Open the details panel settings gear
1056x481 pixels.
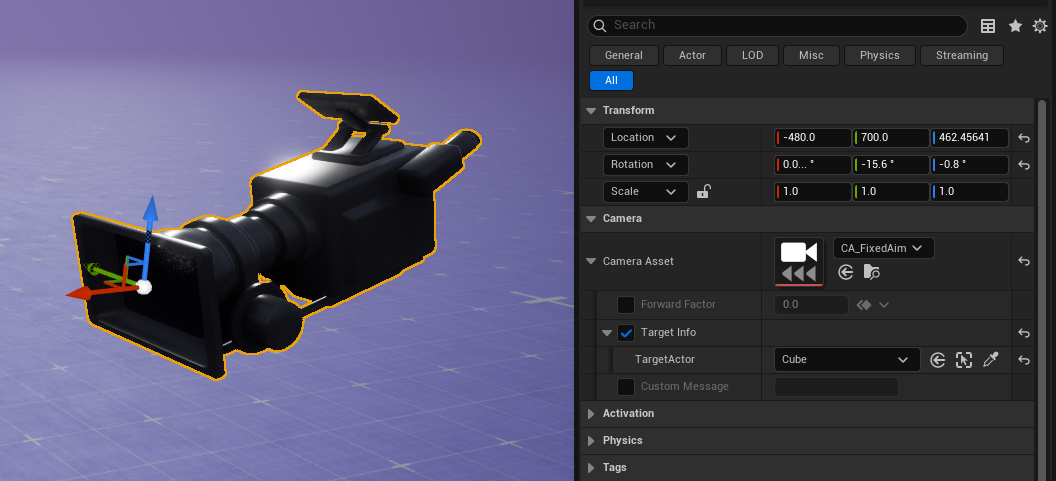pyautogui.click(x=1040, y=26)
